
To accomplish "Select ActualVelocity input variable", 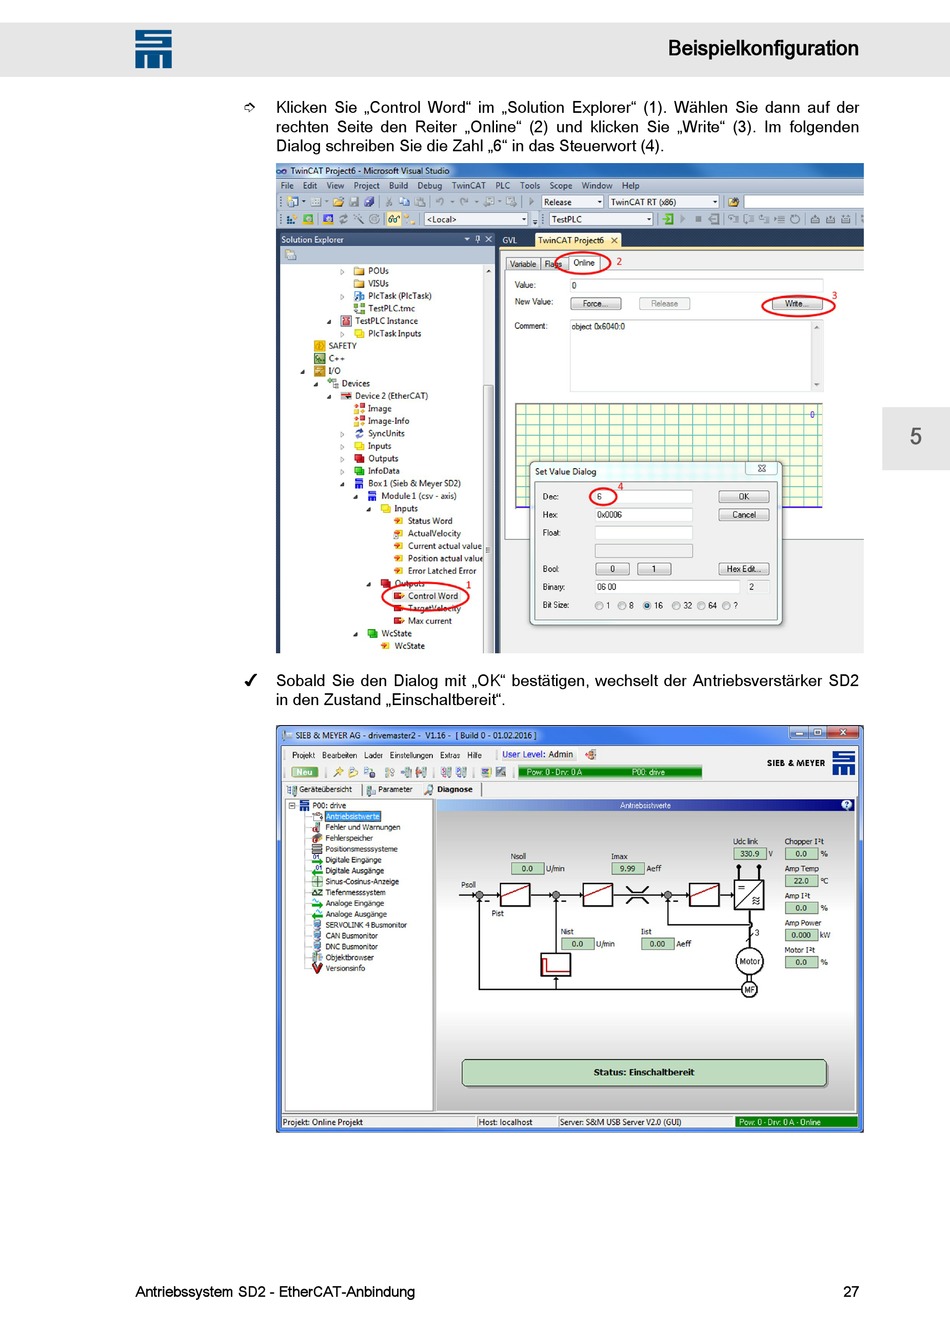I will coord(434,534).
